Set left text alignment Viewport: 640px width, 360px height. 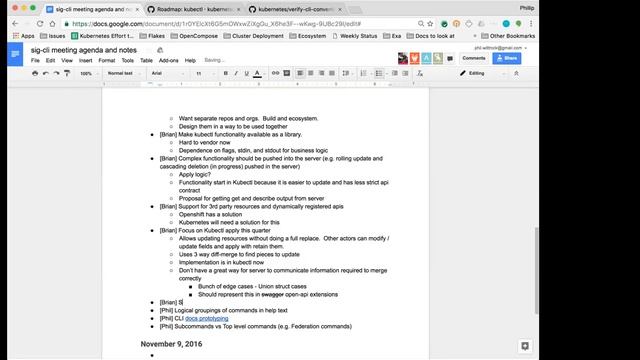tap(300, 73)
